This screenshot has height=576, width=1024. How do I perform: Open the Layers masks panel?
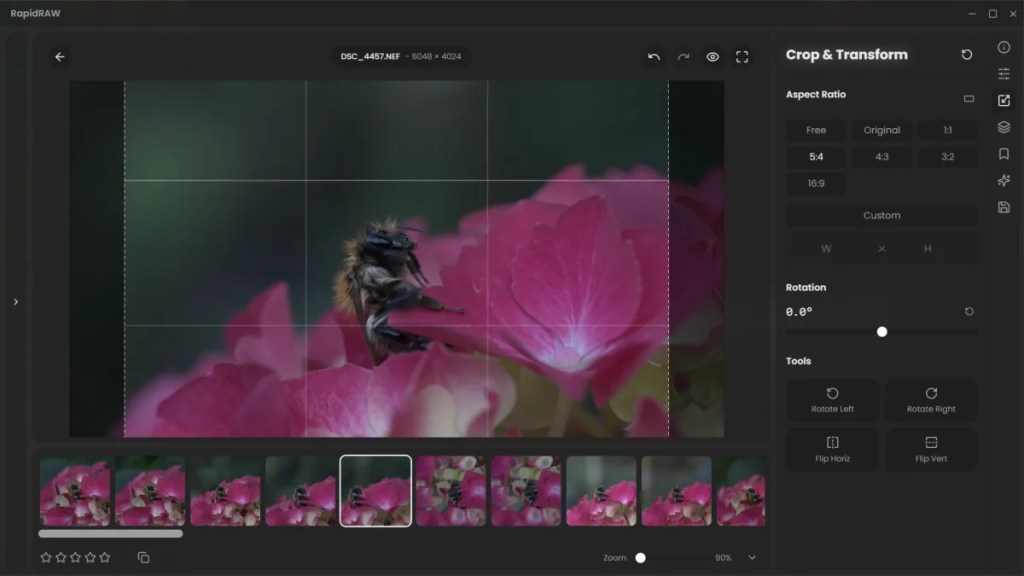click(1003, 127)
